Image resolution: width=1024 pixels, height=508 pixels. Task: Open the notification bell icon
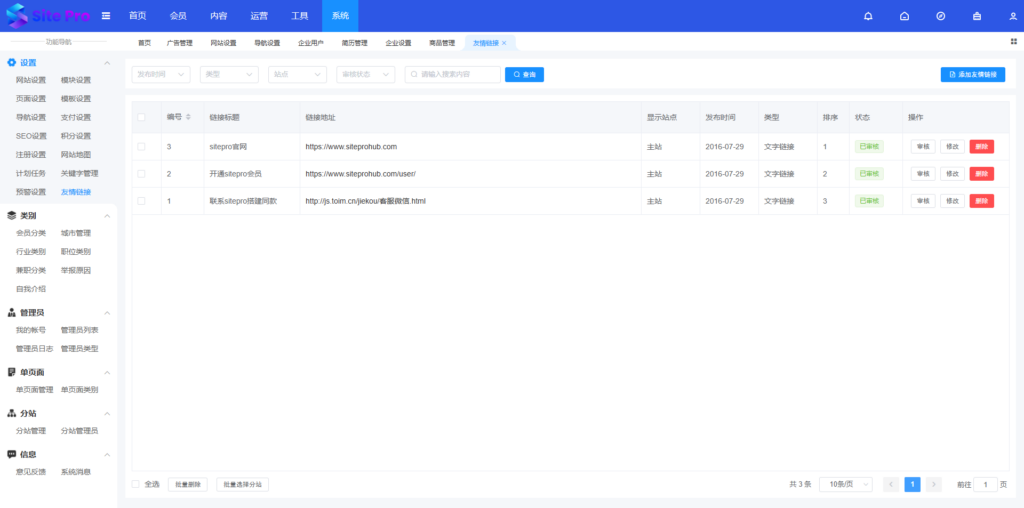868,16
